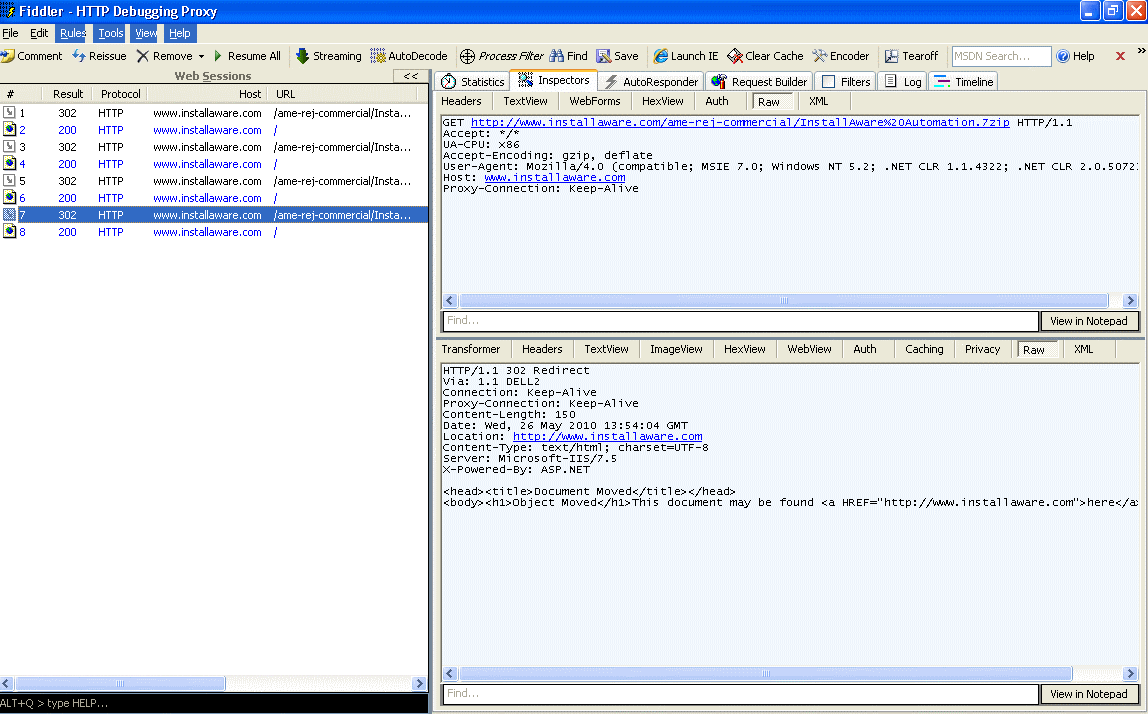Switch to the AutoResponder tab

652,81
